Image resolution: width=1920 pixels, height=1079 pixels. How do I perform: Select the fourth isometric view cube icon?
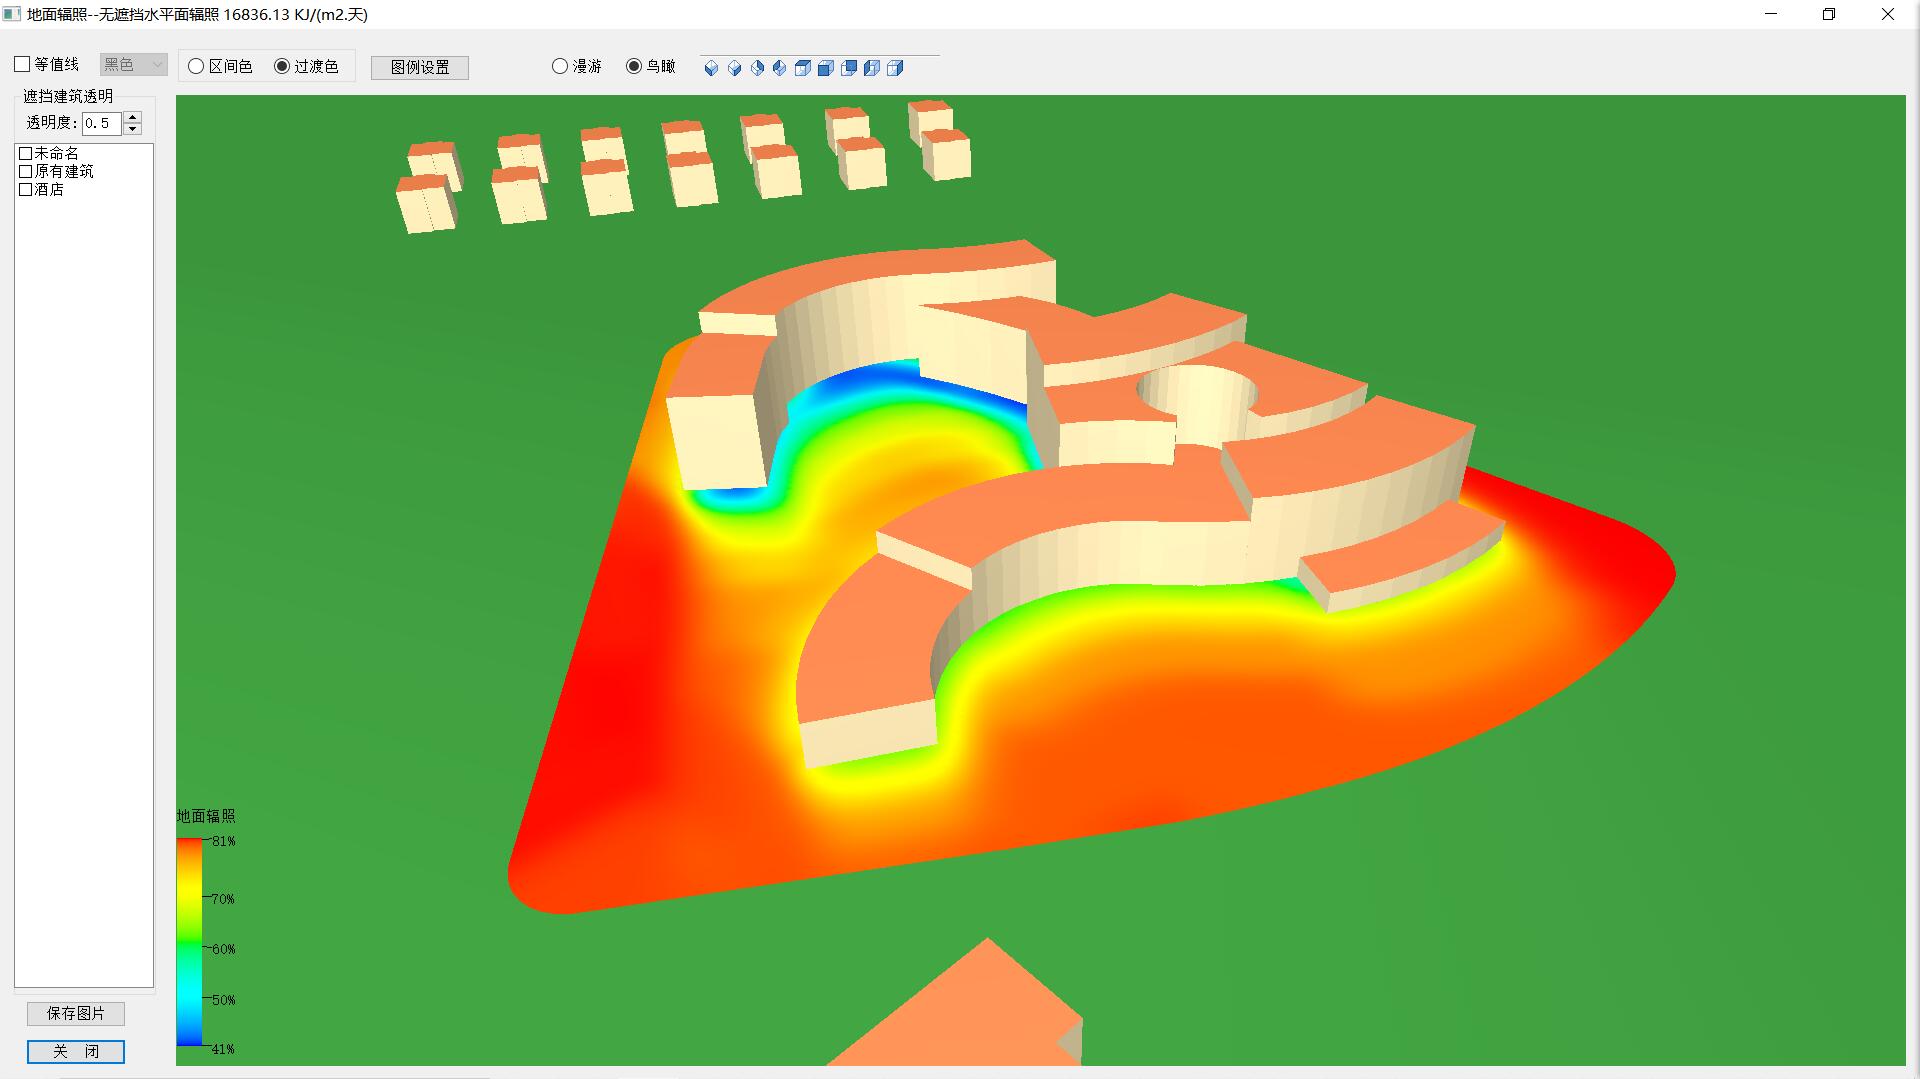click(x=780, y=68)
